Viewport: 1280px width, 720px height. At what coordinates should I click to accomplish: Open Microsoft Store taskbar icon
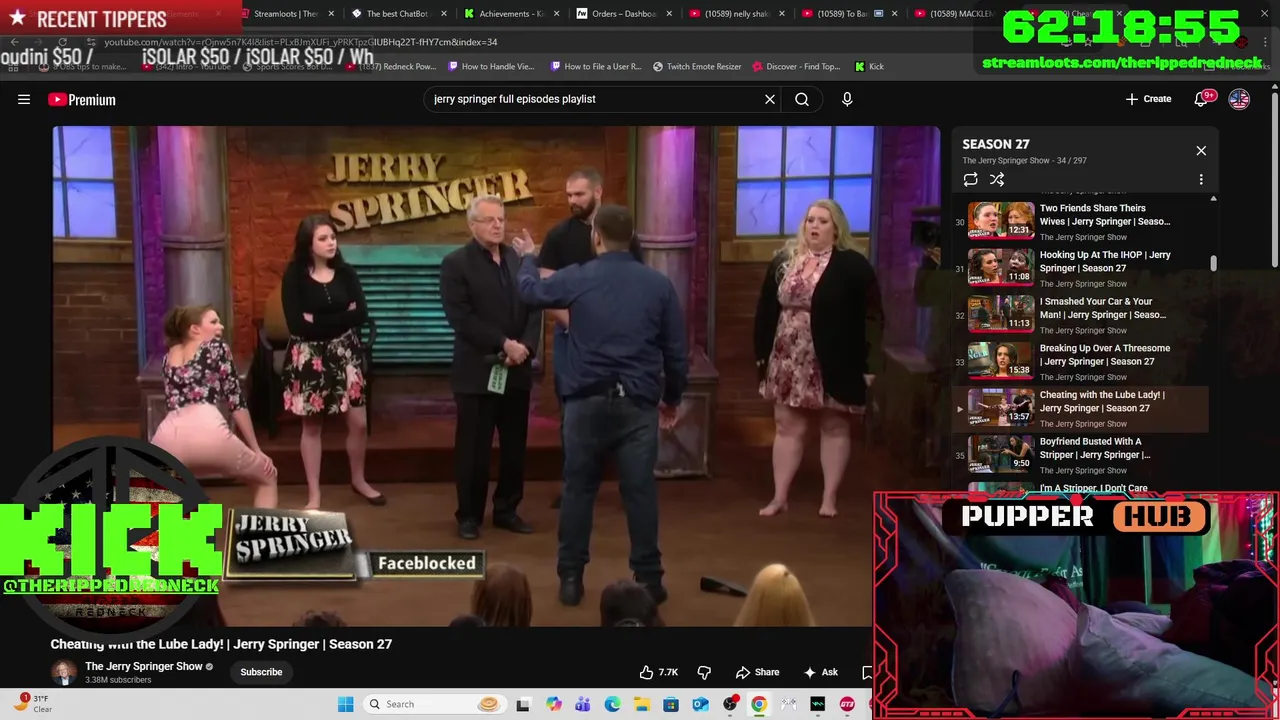click(671, 704)
